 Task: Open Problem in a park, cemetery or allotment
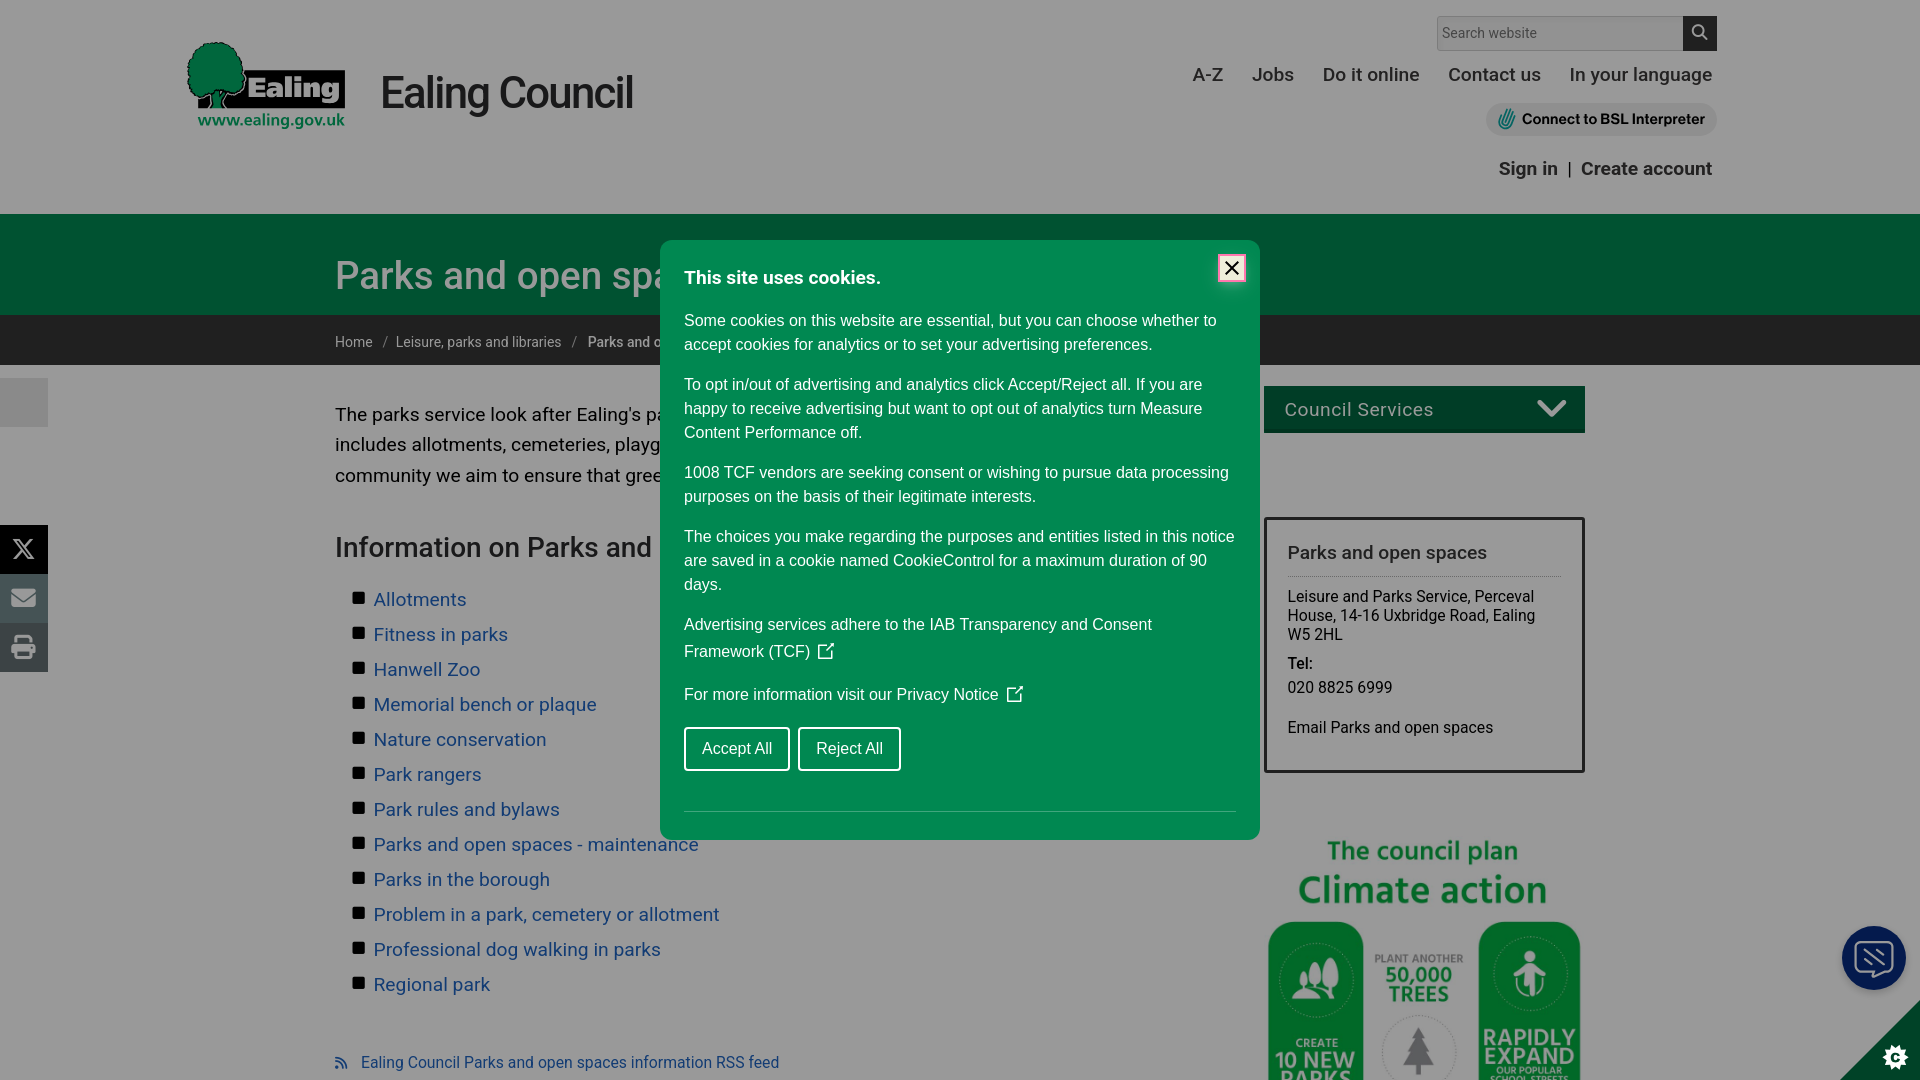pyautogui.click(x=546, y=915)
